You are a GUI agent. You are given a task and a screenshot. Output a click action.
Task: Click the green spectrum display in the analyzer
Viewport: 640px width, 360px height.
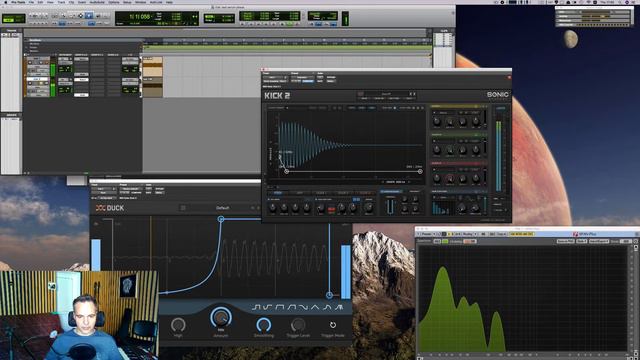tap(522, 298)
